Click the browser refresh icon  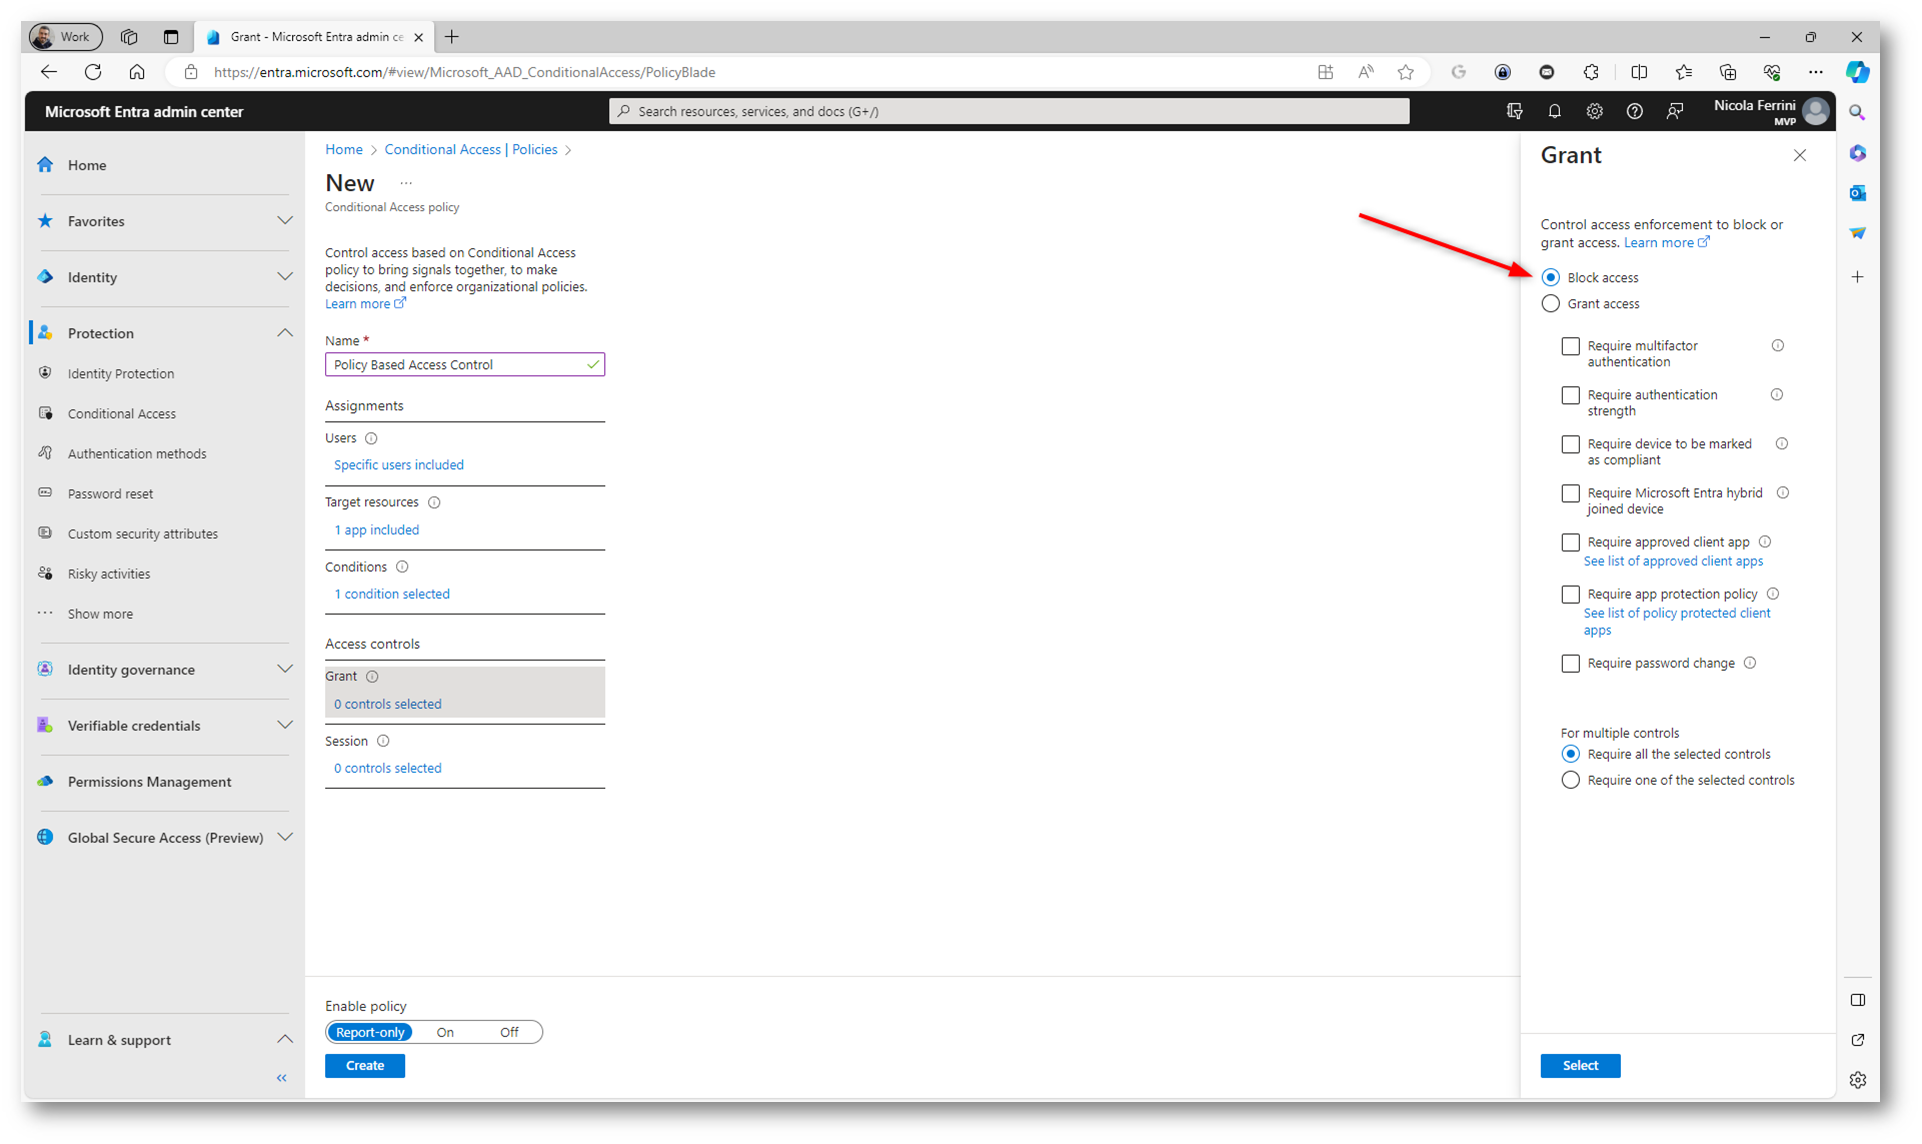click(x=93, y=72)
